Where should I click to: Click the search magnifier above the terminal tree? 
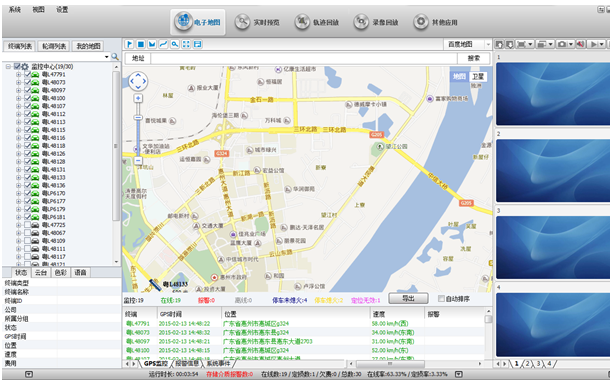pyautogui.click(x=115, y=57)
